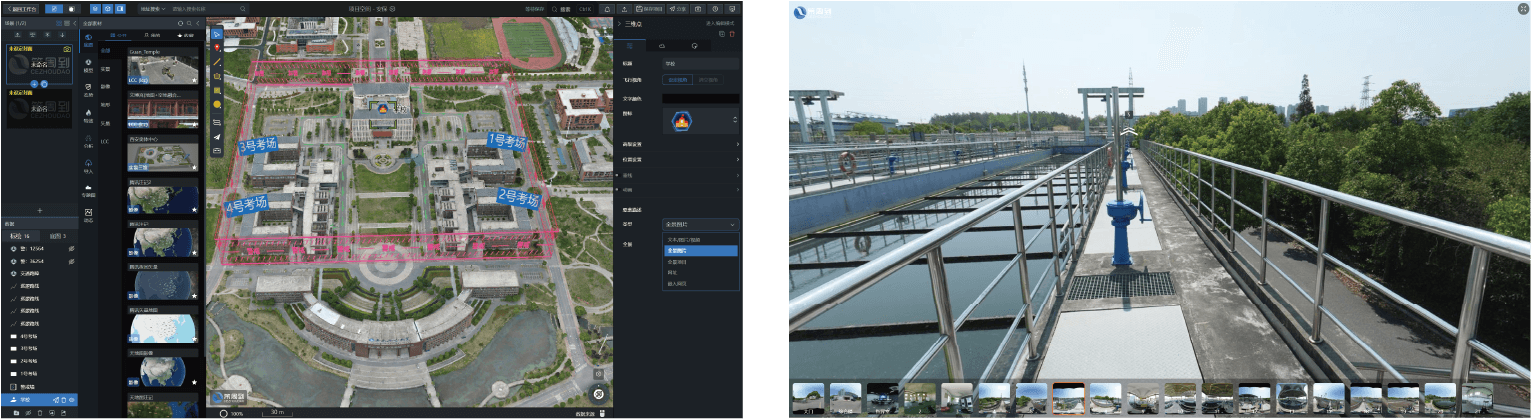
Task: Select the first highlighted flight view option
Action: click(678, 79)
